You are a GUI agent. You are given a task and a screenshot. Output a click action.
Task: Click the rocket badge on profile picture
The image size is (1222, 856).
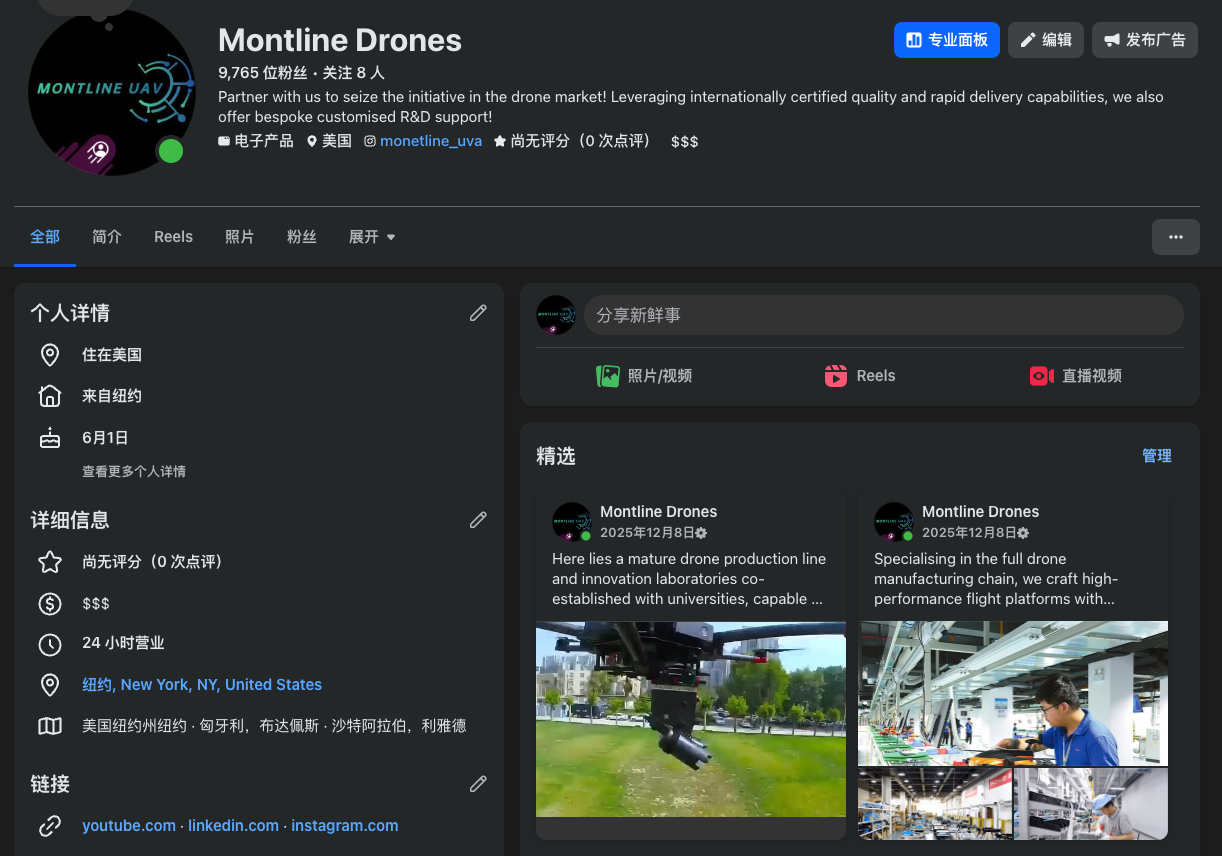tap(99, 153)
